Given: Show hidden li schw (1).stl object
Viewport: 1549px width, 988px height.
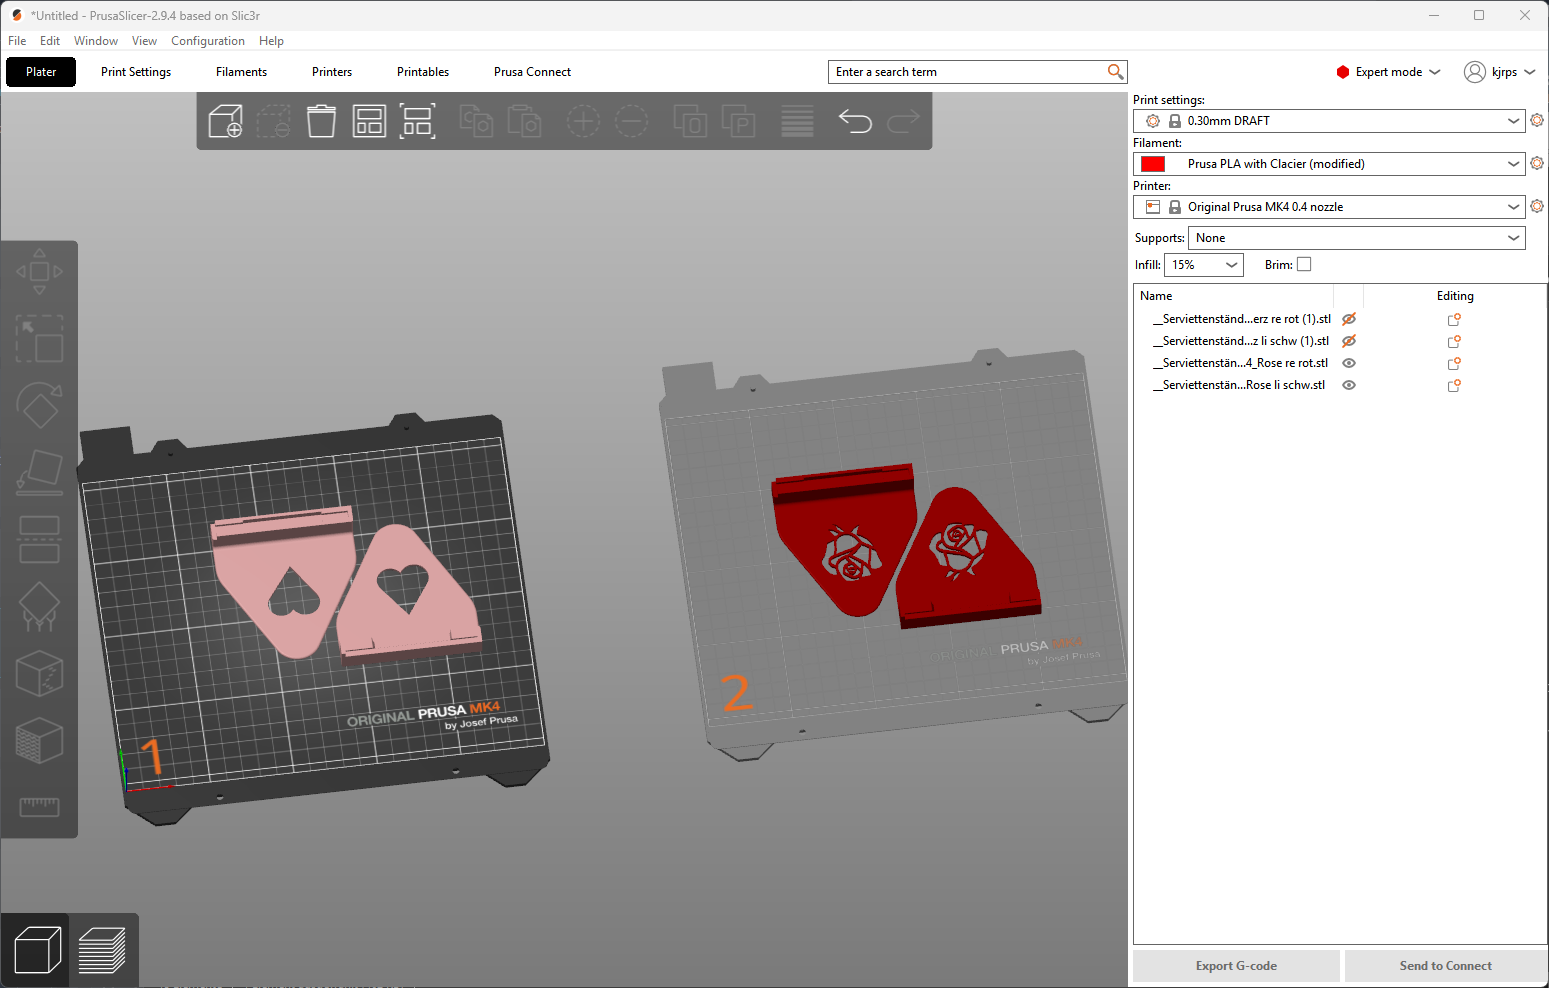Looking at the screenshot, I should pos(1349,341).
